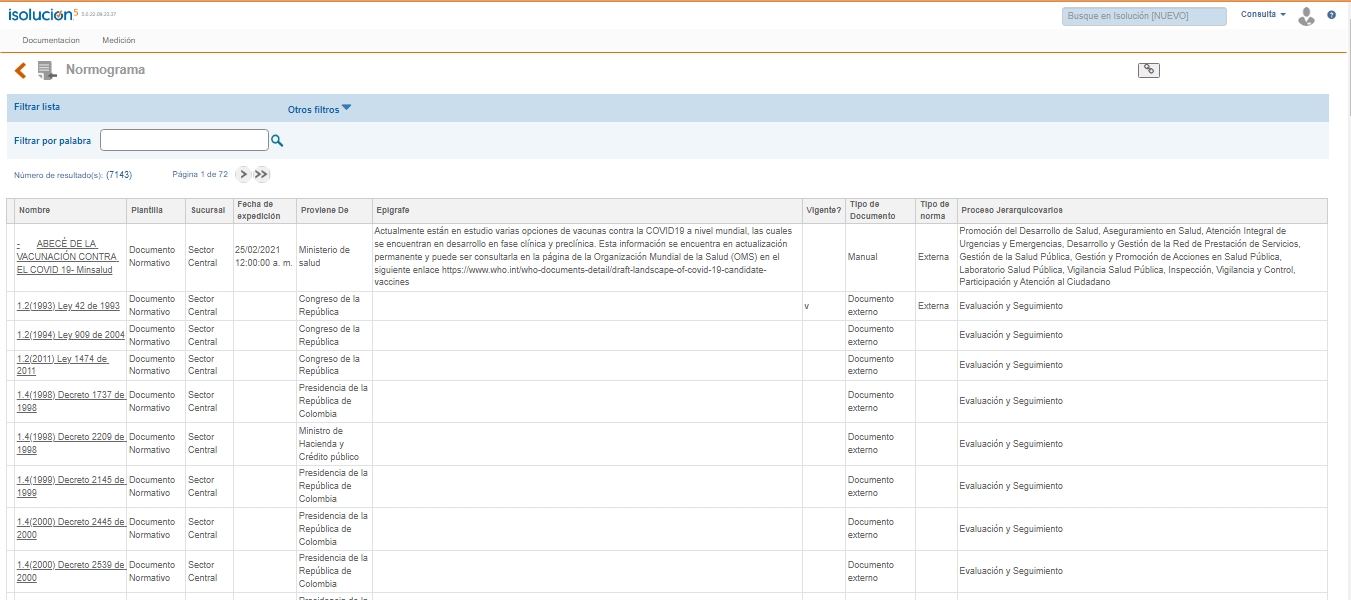The image size is (1351, 600).
Task: Click the Busque en Isolución search box
Action: [x=1143, y=16]
